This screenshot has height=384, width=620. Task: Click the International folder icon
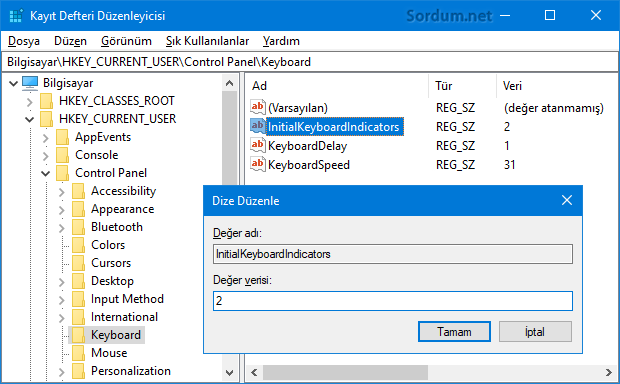tap(78, 317)
